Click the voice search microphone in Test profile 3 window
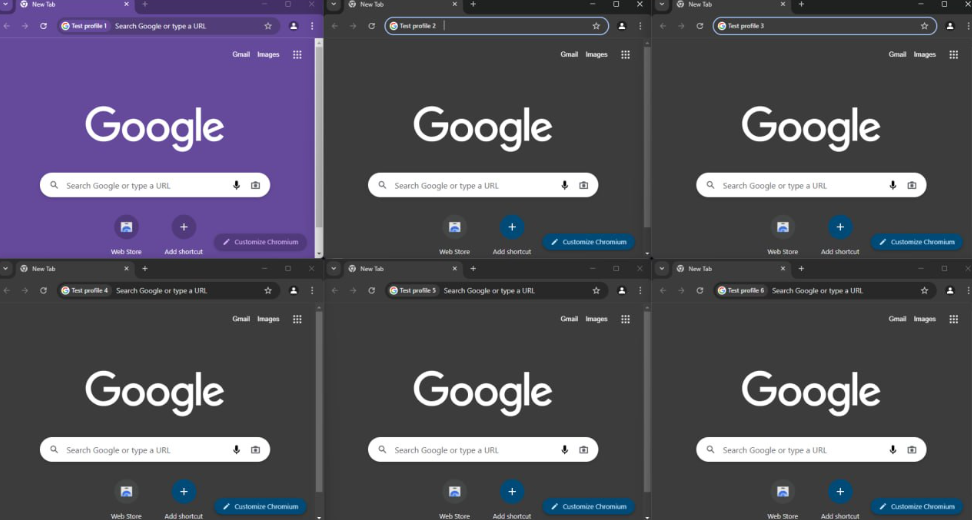 click(893, 185)
